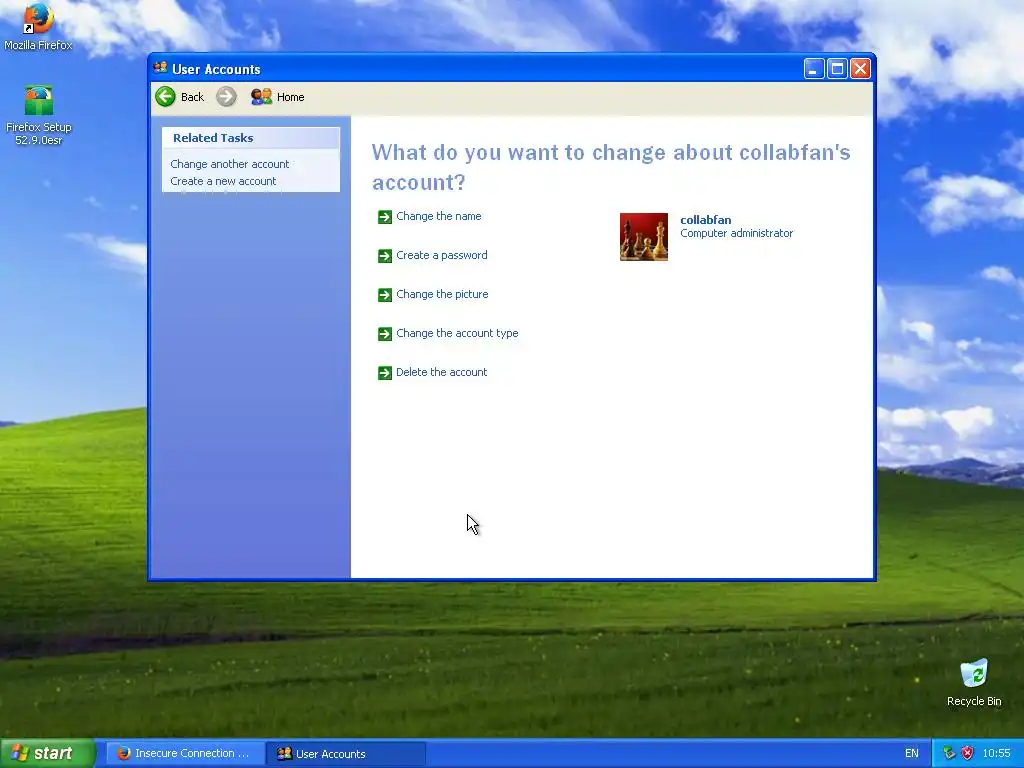This screenshot has width=1024, height=768.
Task: Click the green arrow beside Change the account type
Action: pyautogui.click(x=385, y=334)
